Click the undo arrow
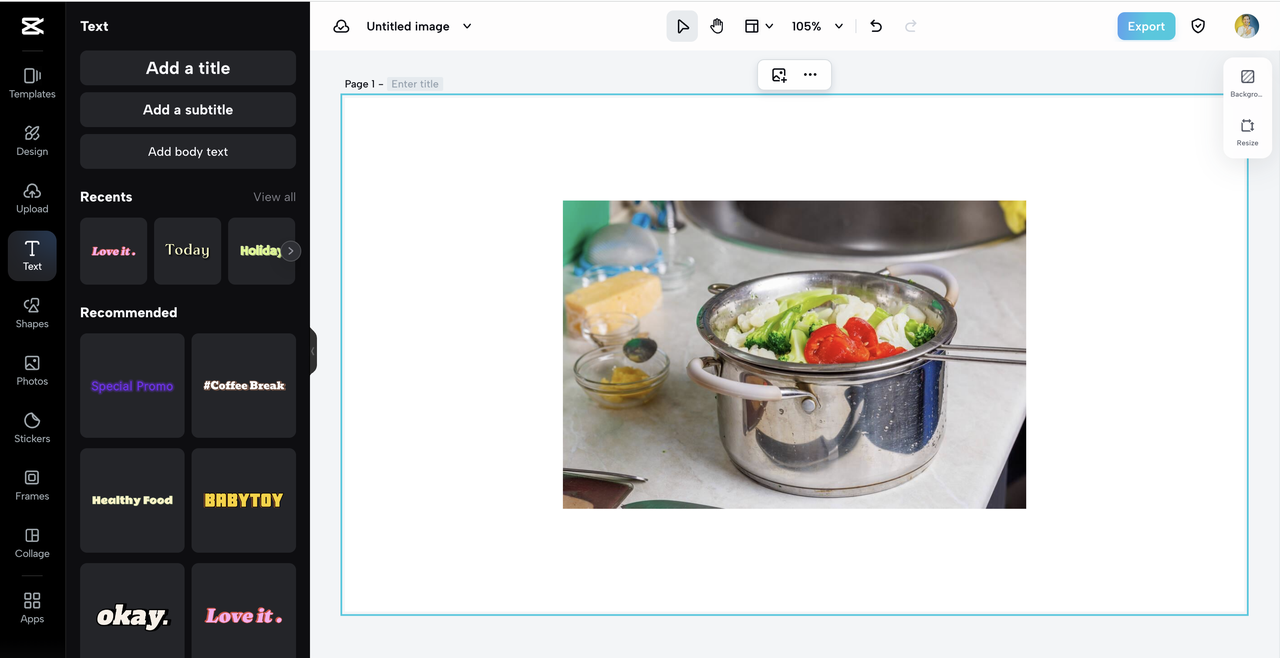The image size is (1280, 658). point(876,26)
